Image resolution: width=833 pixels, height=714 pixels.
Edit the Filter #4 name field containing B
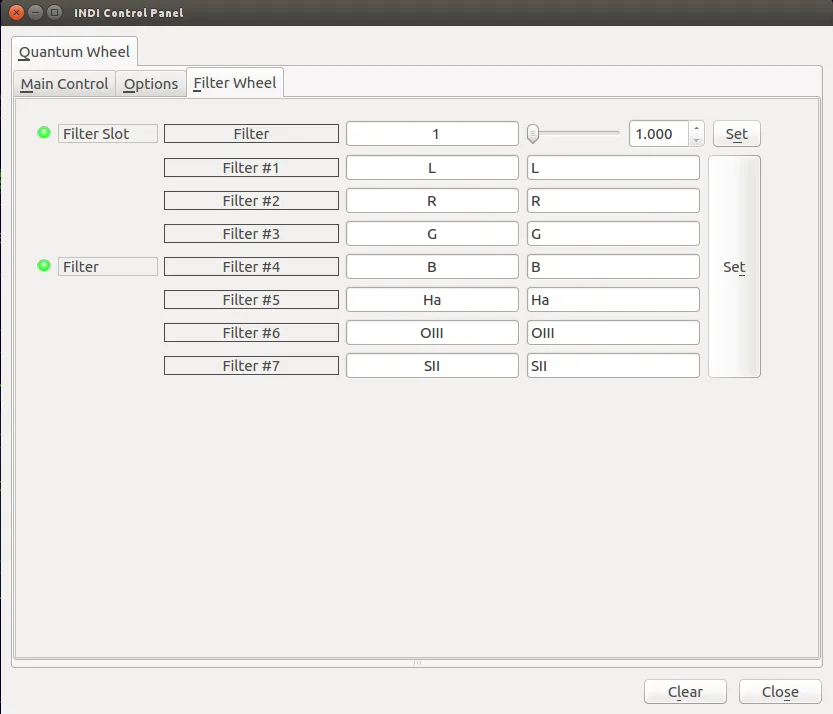click(613, 267)
